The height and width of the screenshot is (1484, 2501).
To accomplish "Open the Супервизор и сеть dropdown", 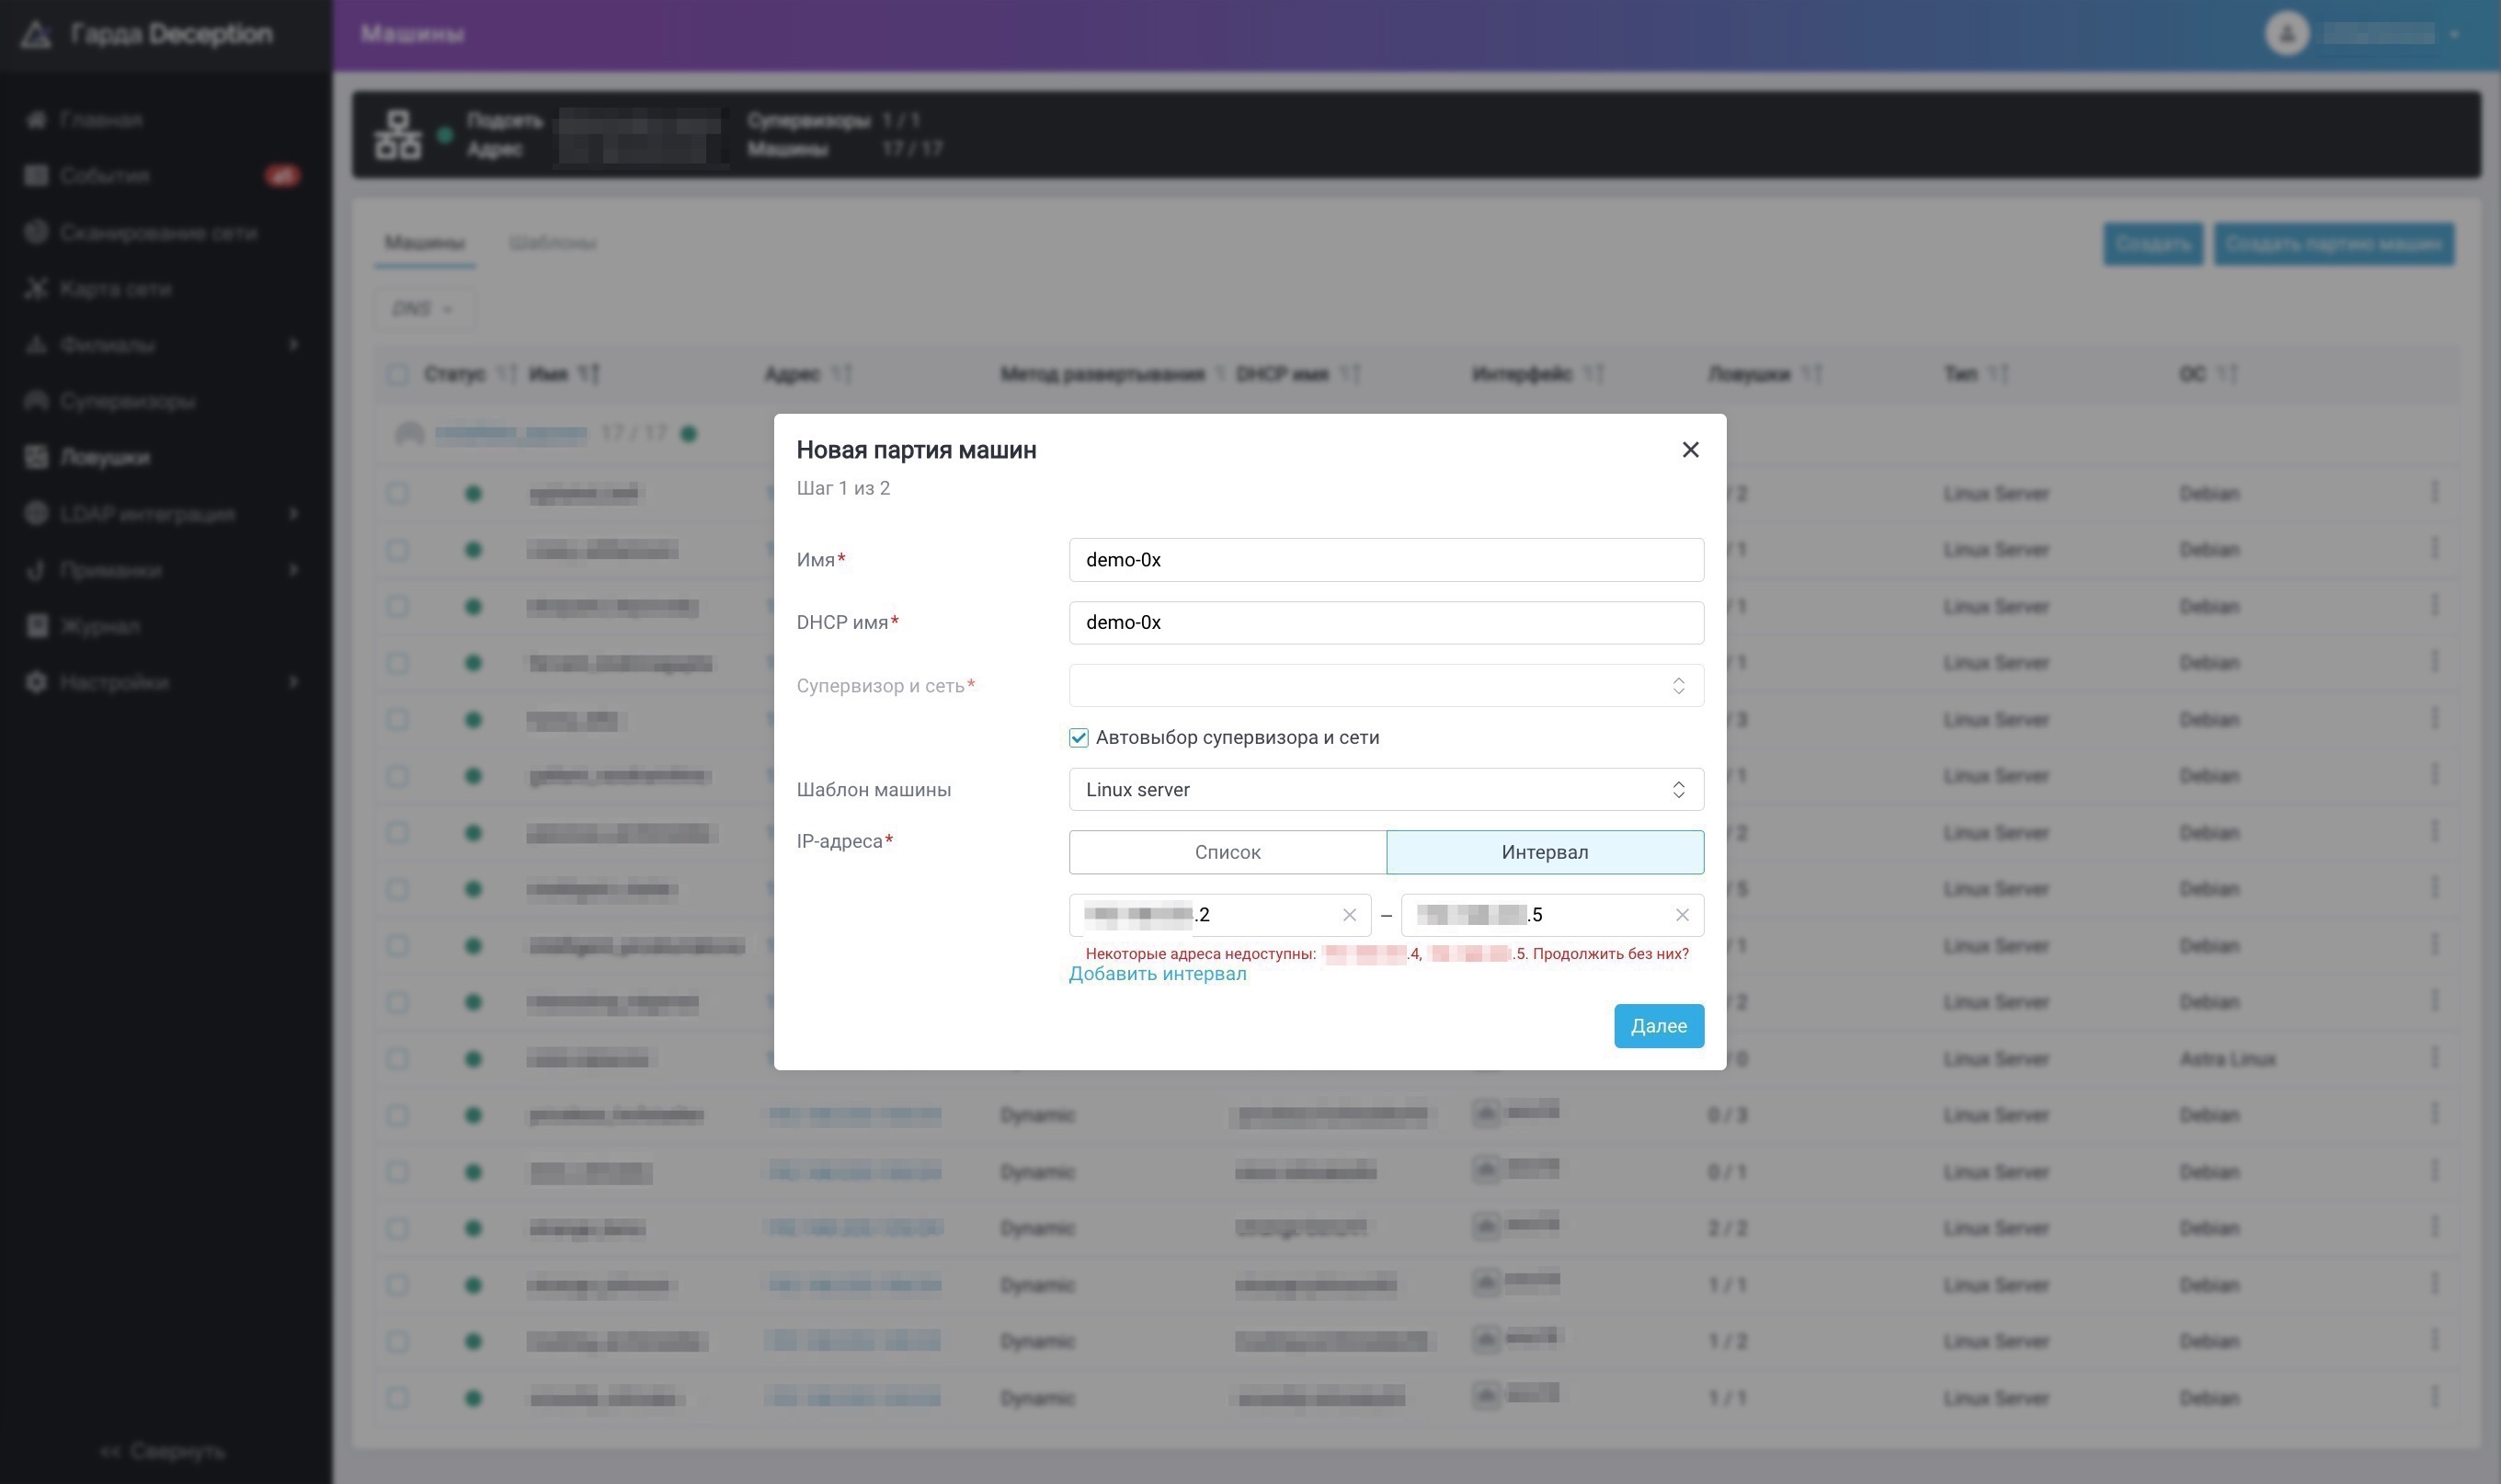I will [x=1385, y=686].
